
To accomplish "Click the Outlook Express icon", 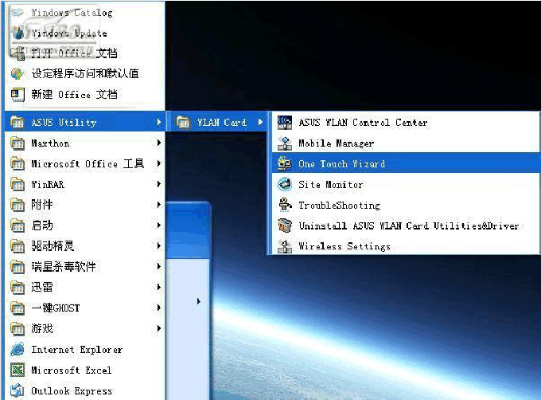I will click(17, 391).
